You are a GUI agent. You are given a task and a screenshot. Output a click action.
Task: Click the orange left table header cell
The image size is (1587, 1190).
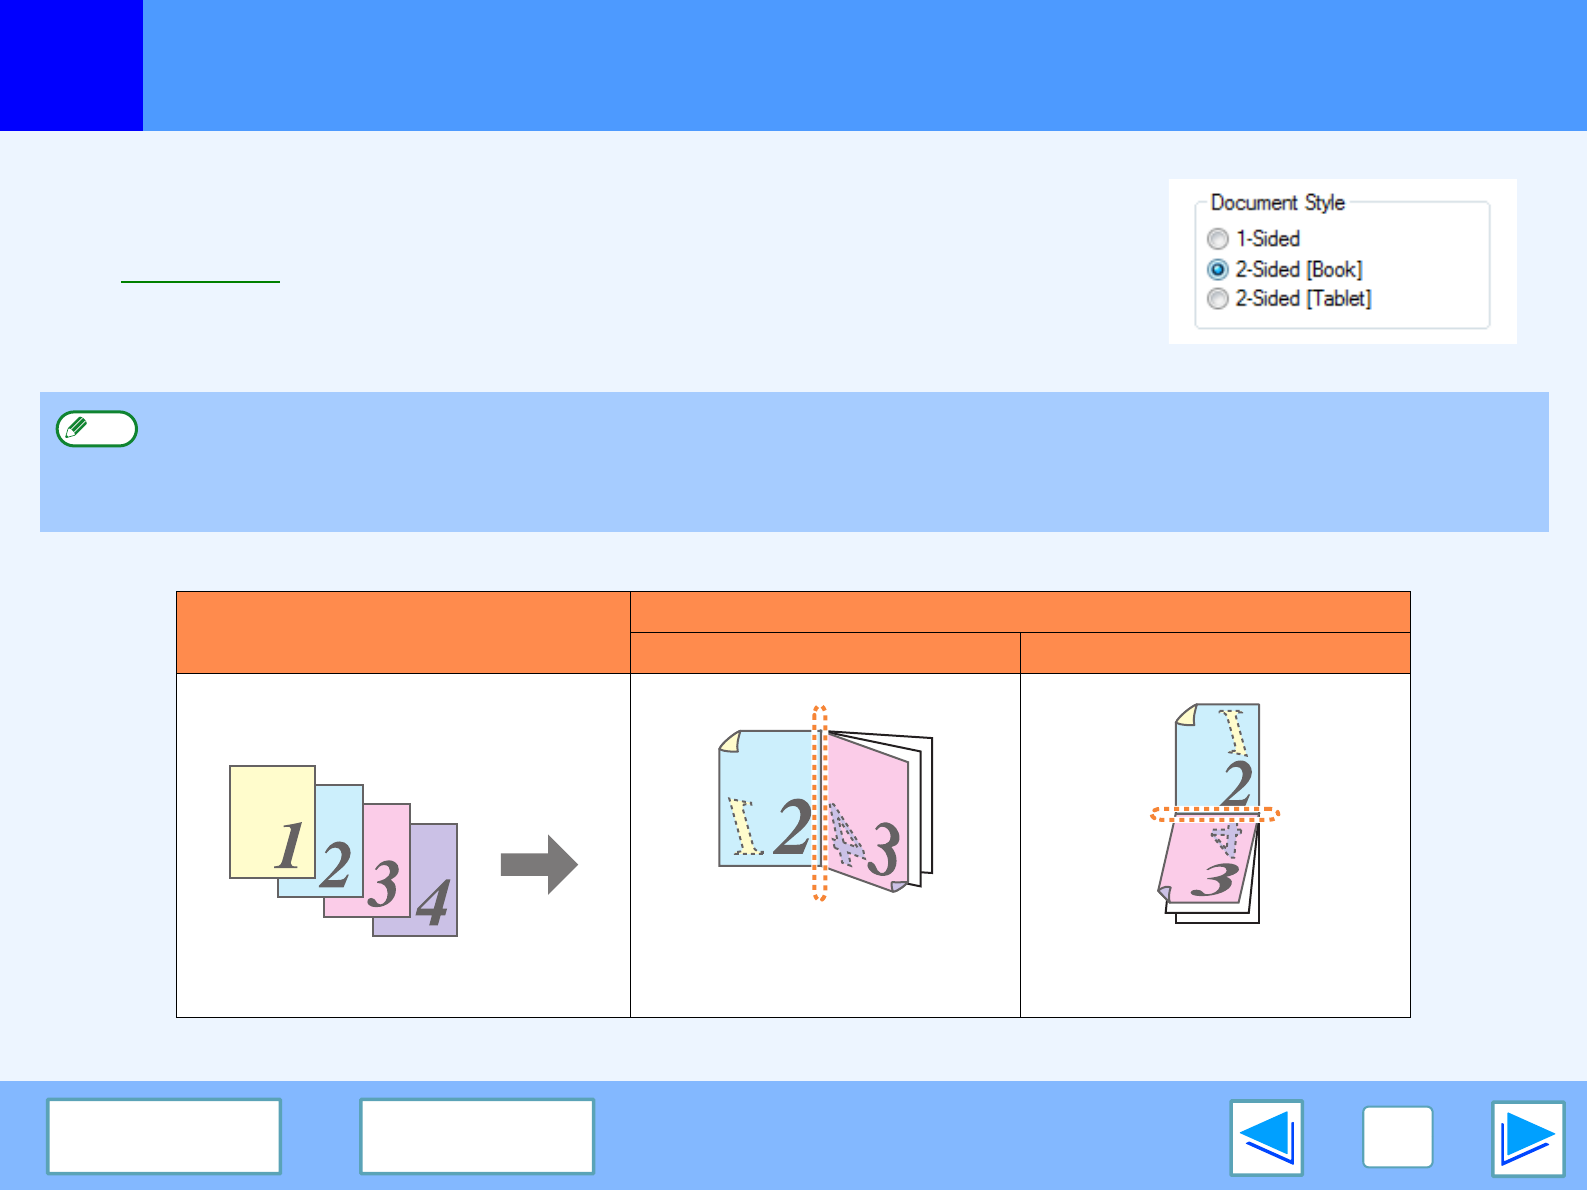403,632
